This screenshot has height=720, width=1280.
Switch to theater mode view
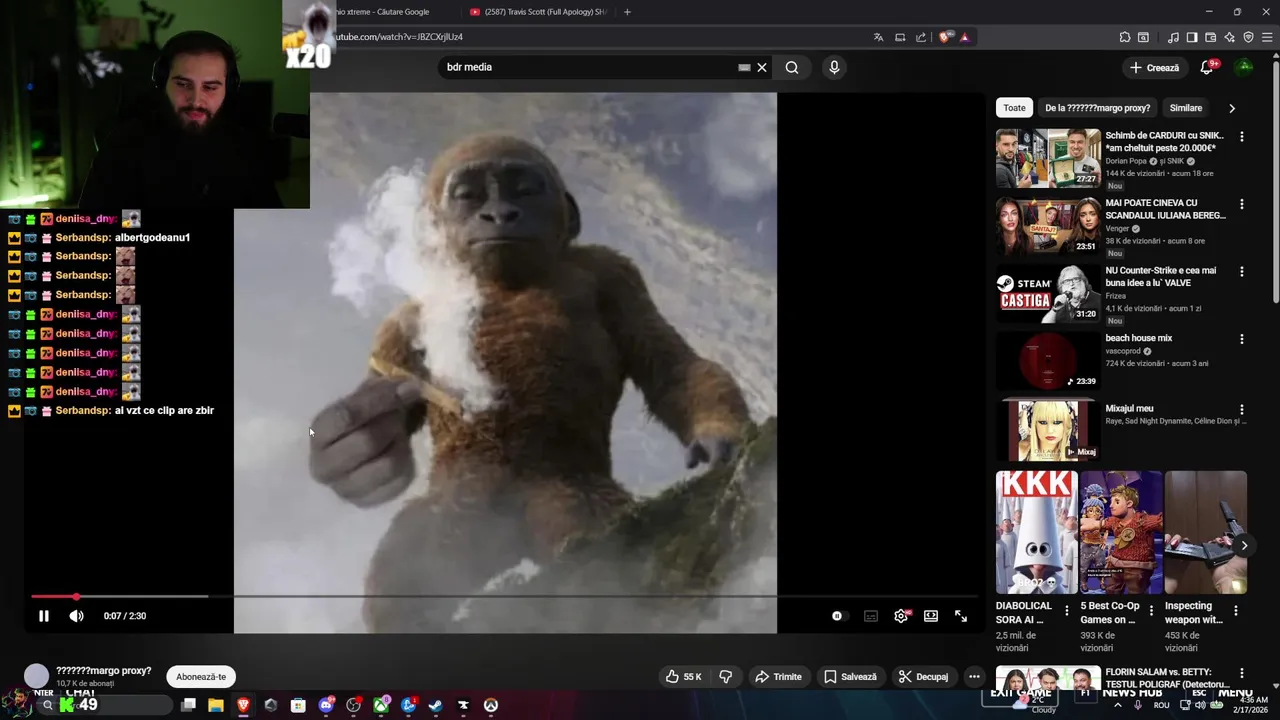[931, 616]
